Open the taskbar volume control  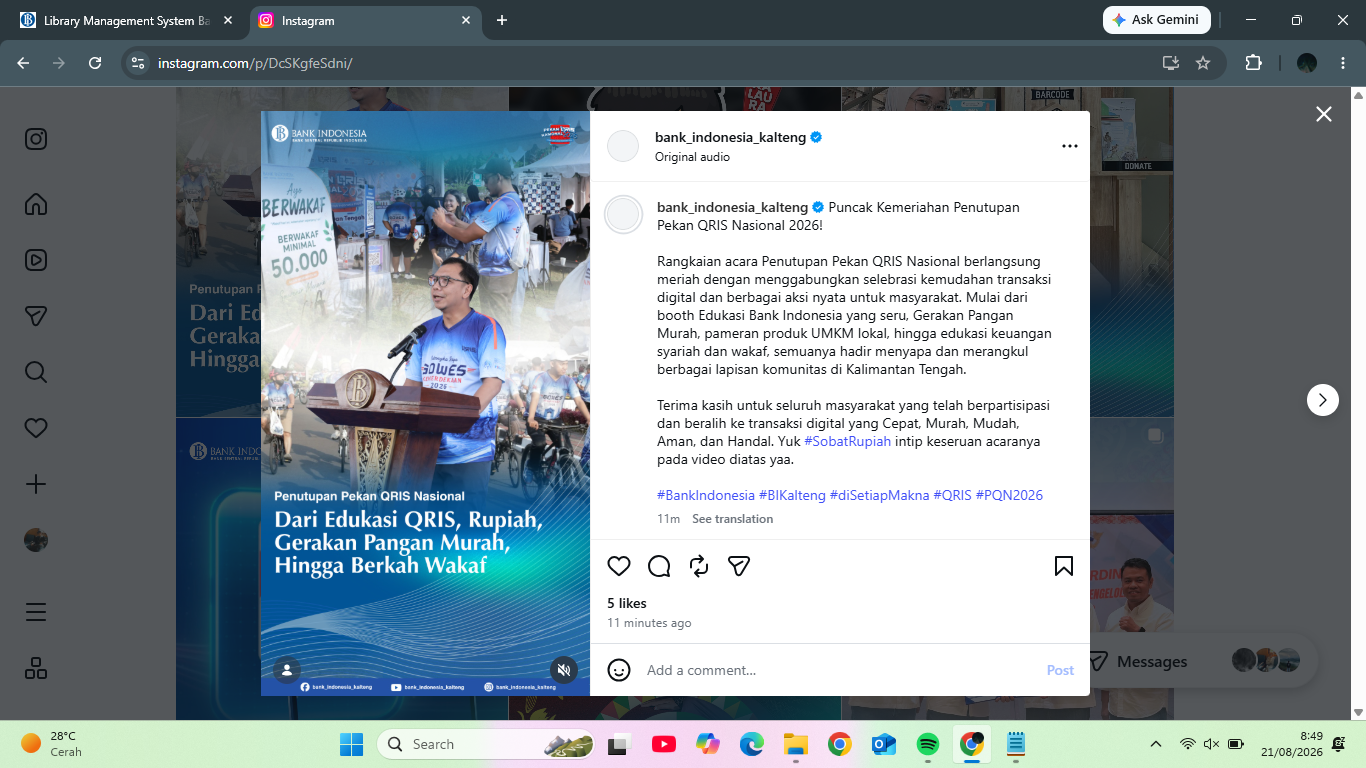point(1211,744)
